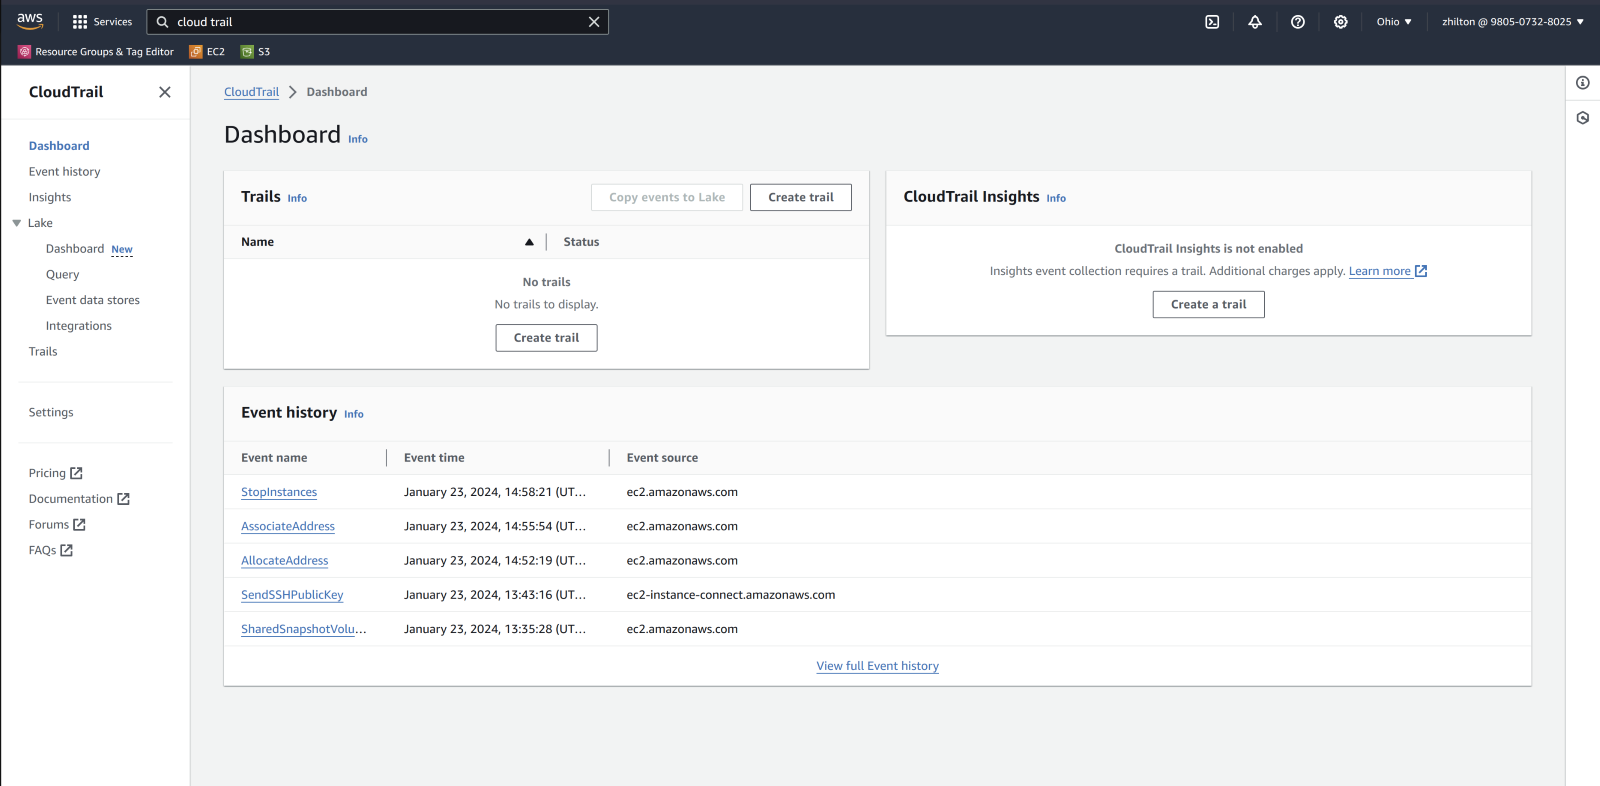This screenshot has height=786, width=1600.
Task: Open SendSSHPublicKey event
Action: pos(292,595)
